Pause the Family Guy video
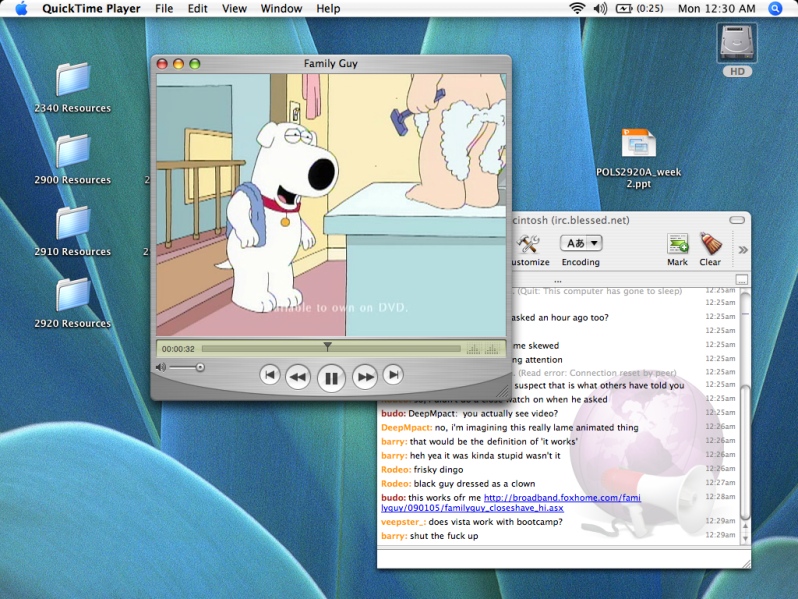Image resolution: width=798 pixels, height=599 pixels. pyautogui.click(x=331, y=378)
